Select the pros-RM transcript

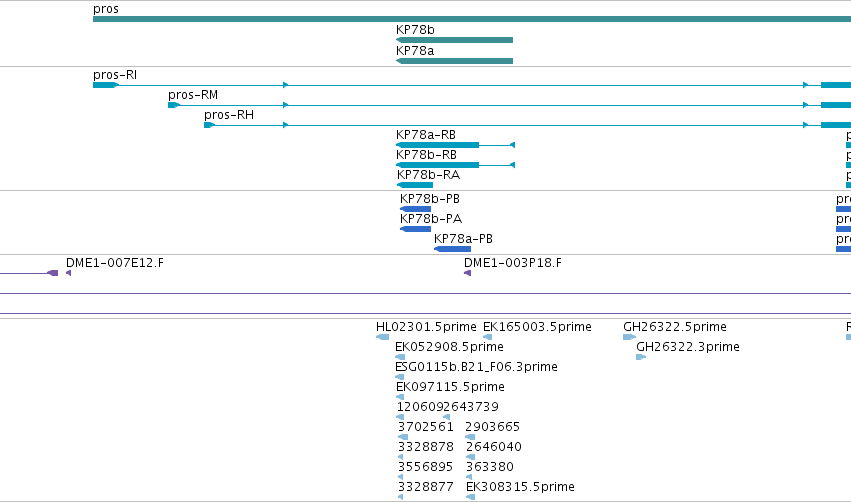[509, 105]
